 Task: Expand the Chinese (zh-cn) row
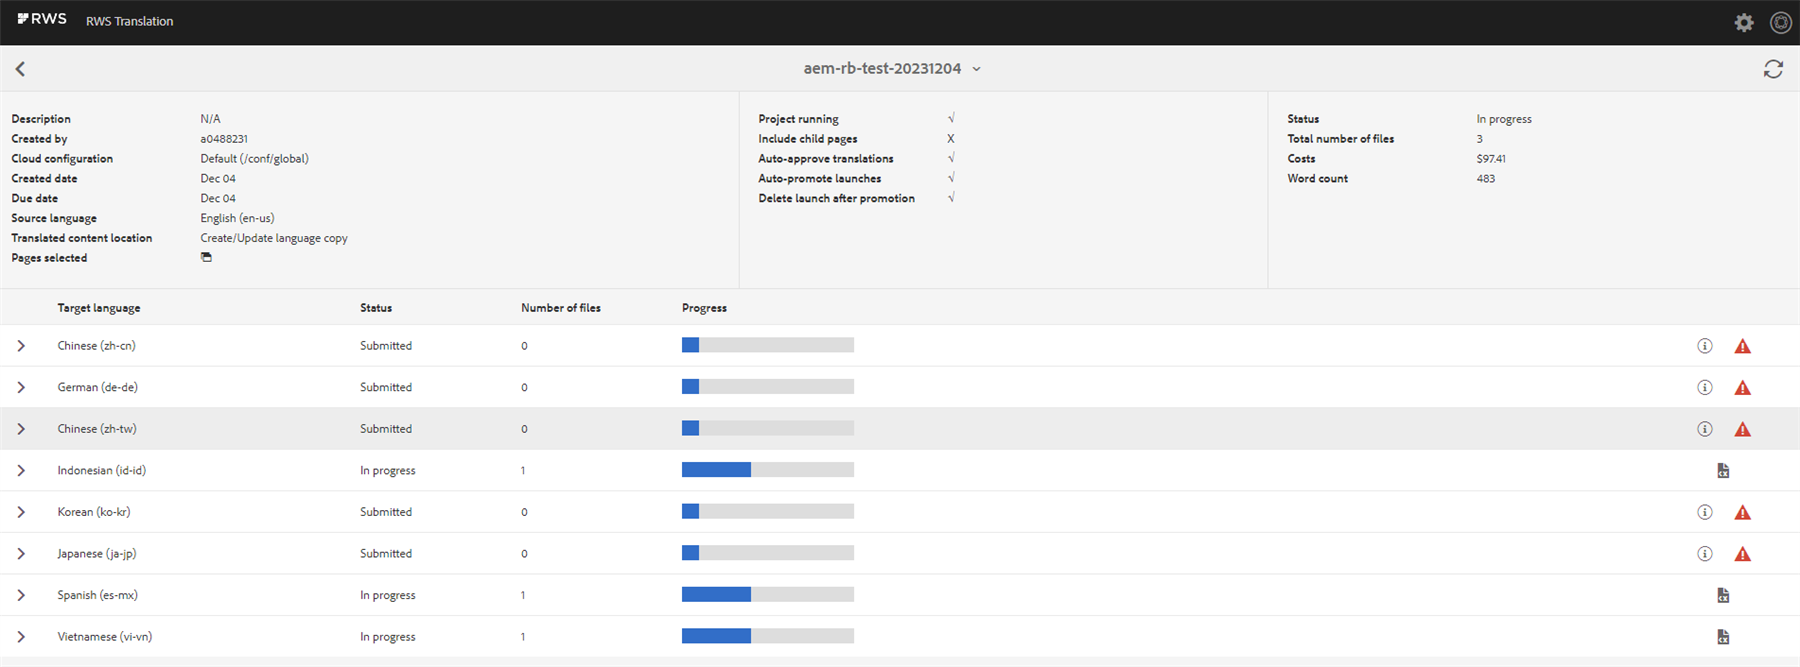pyautogui.click(x=21, y=346)
